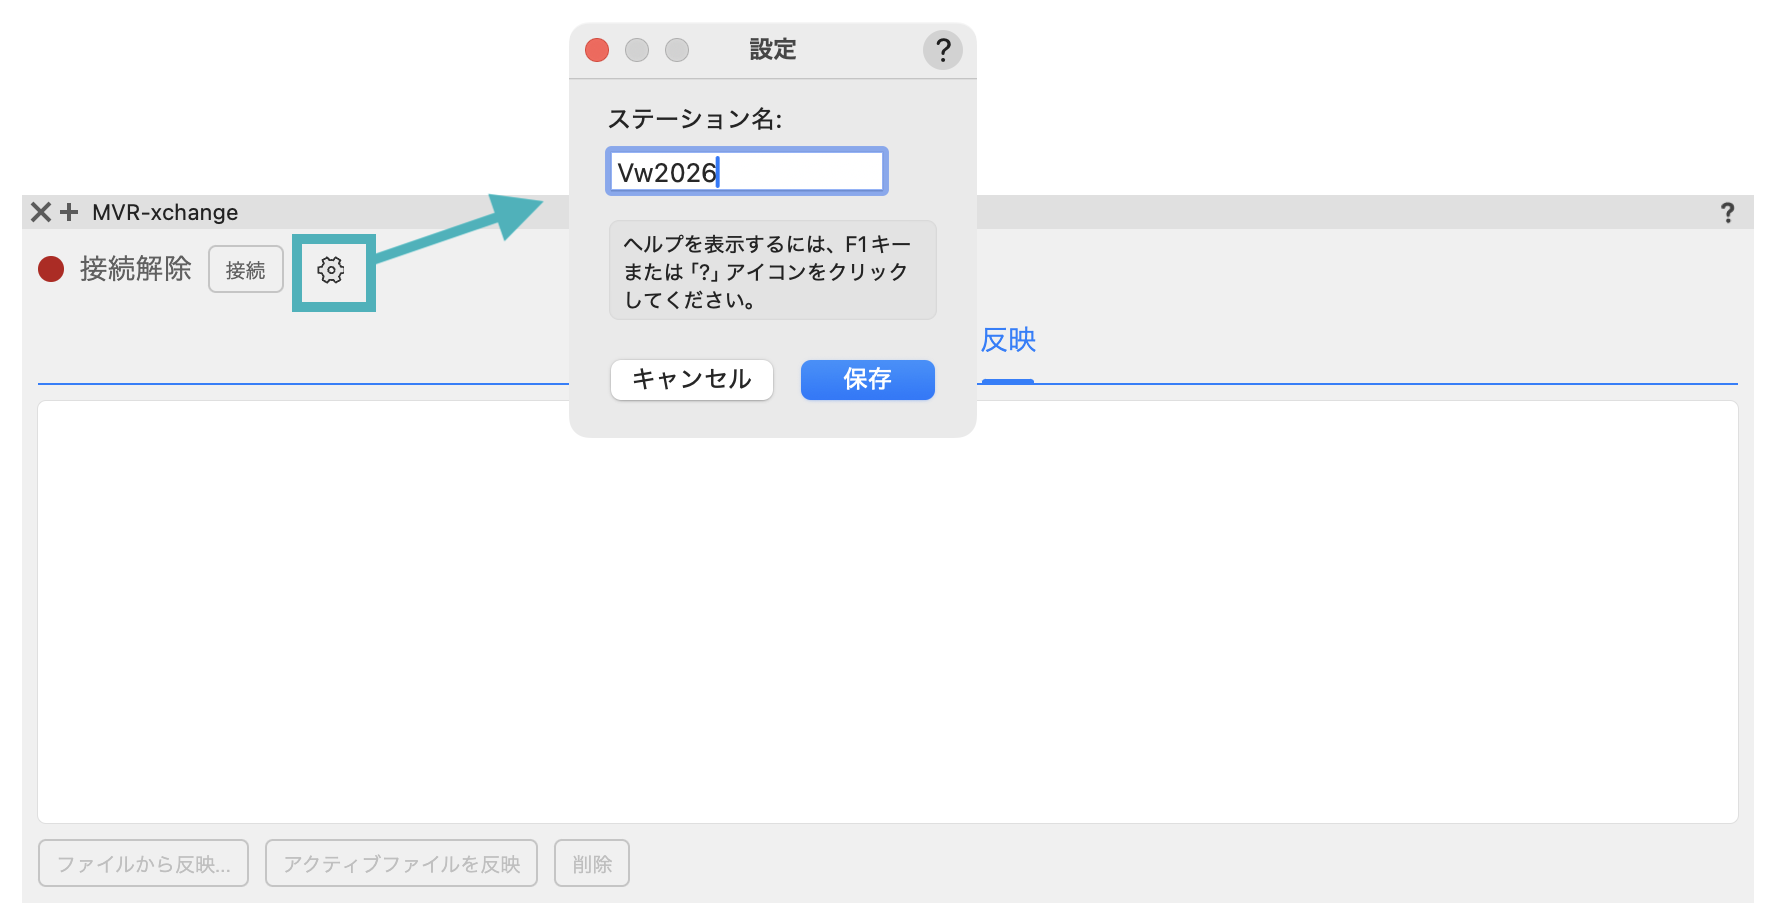Click the question mark button in 設定 dialog

pos(942,50)
